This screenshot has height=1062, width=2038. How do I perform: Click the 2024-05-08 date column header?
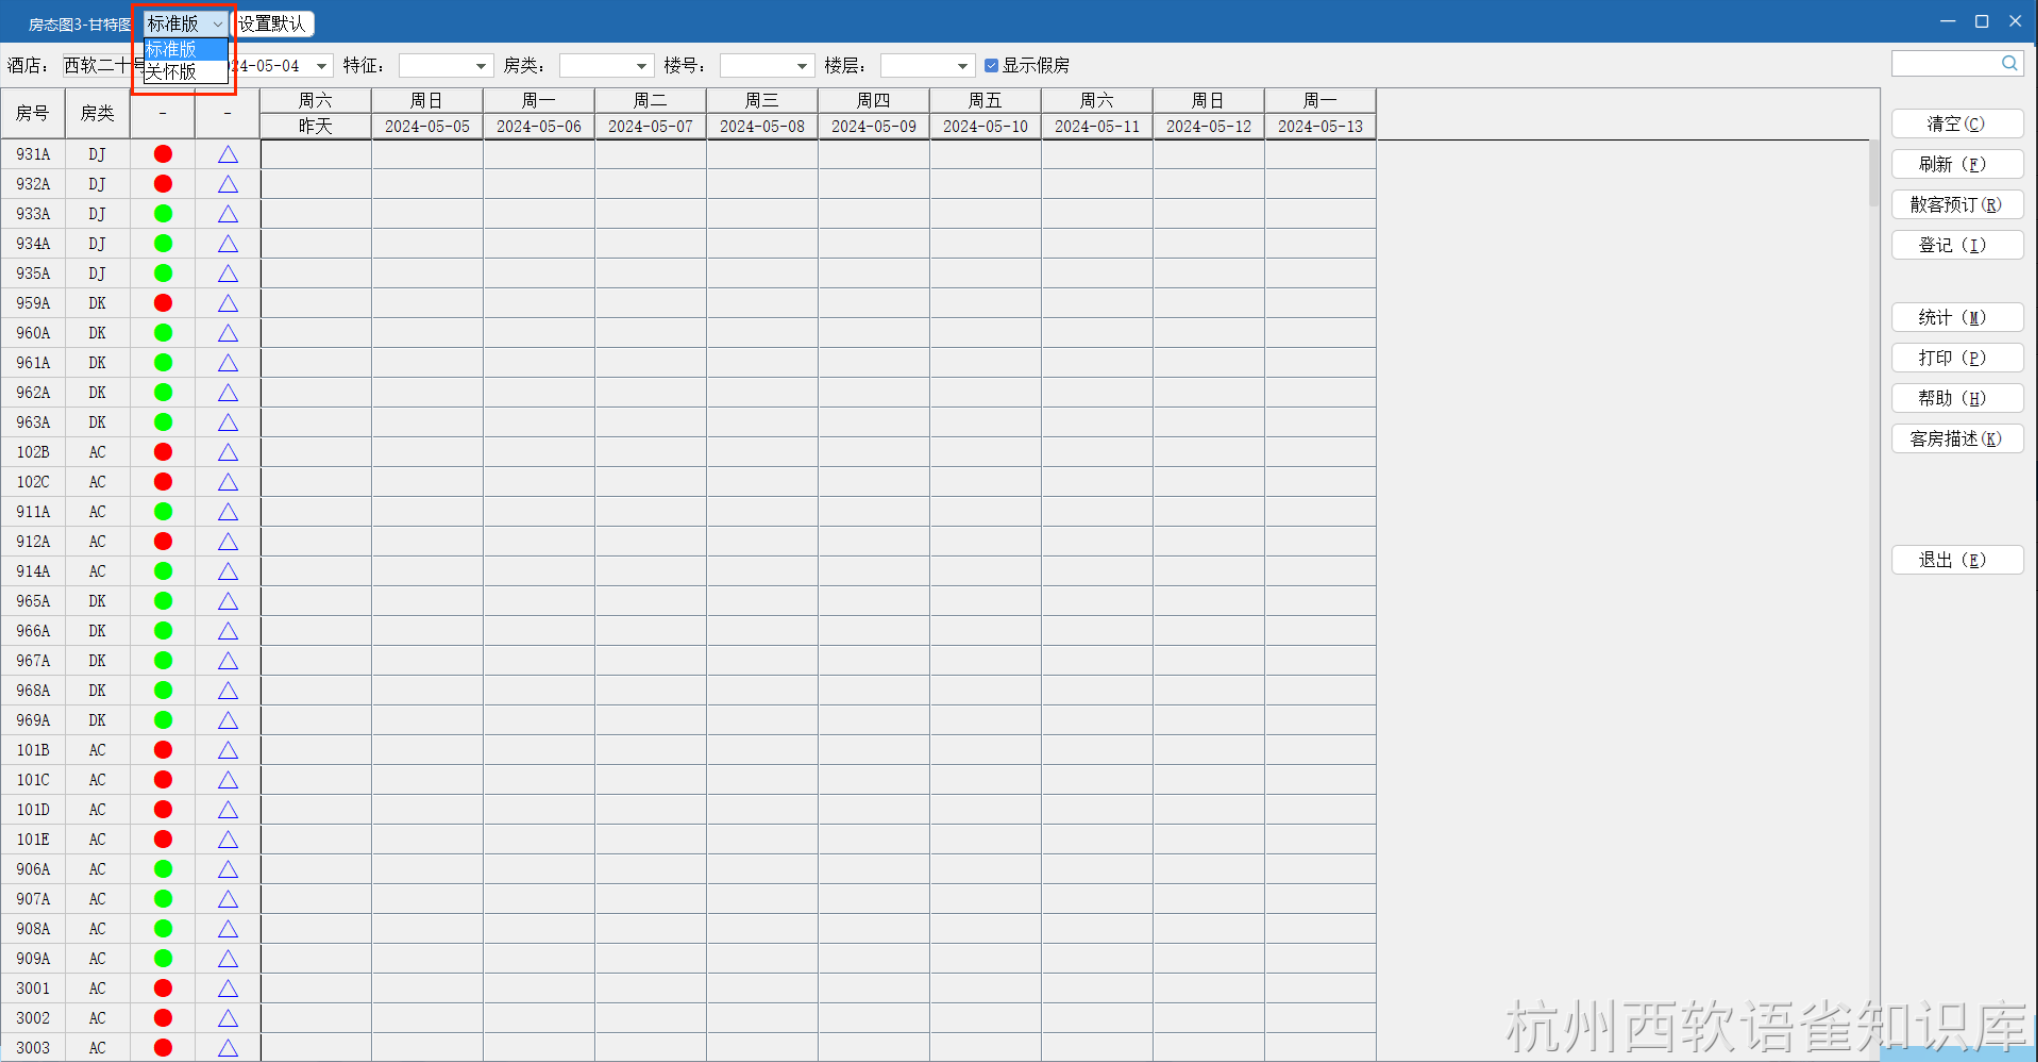coord(762,126)
